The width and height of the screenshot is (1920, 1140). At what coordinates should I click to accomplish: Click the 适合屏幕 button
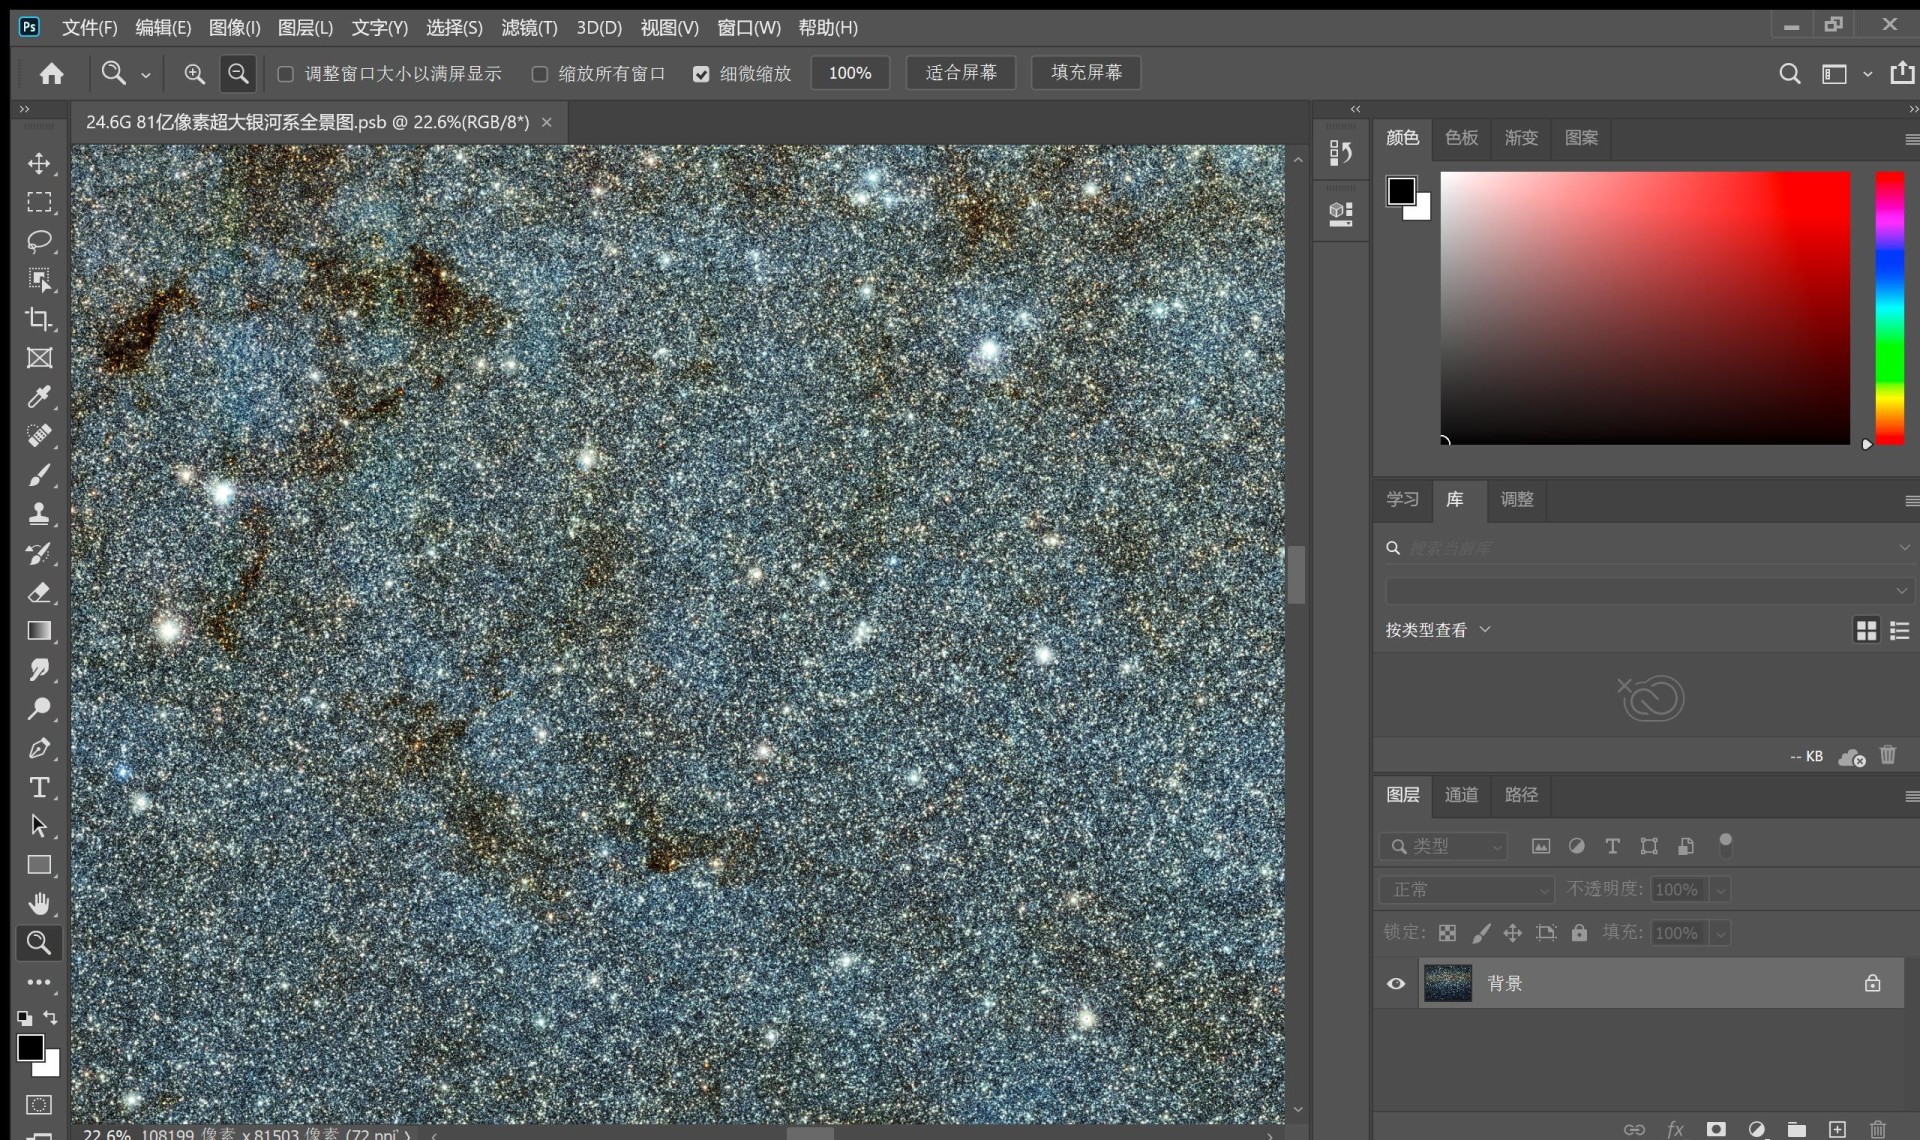(961, 73)
